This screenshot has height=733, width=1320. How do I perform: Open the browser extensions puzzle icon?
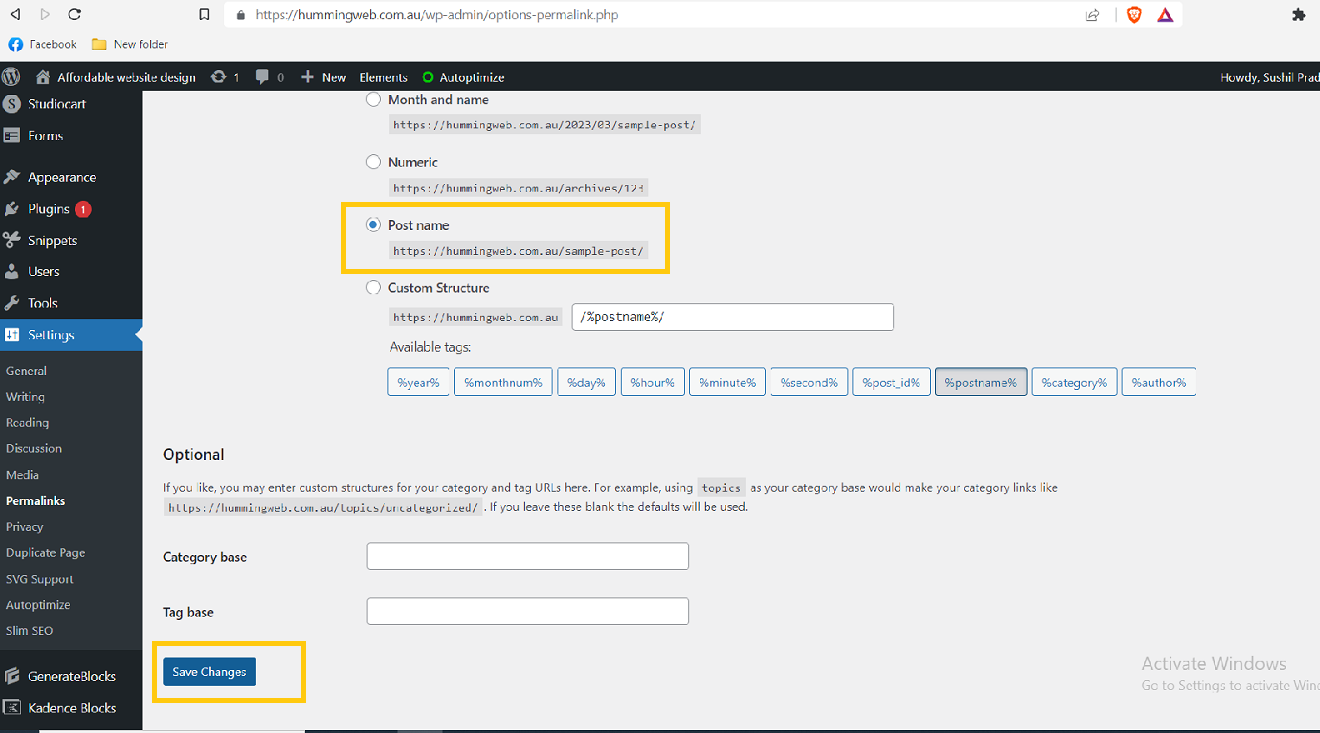(1298, 15)
